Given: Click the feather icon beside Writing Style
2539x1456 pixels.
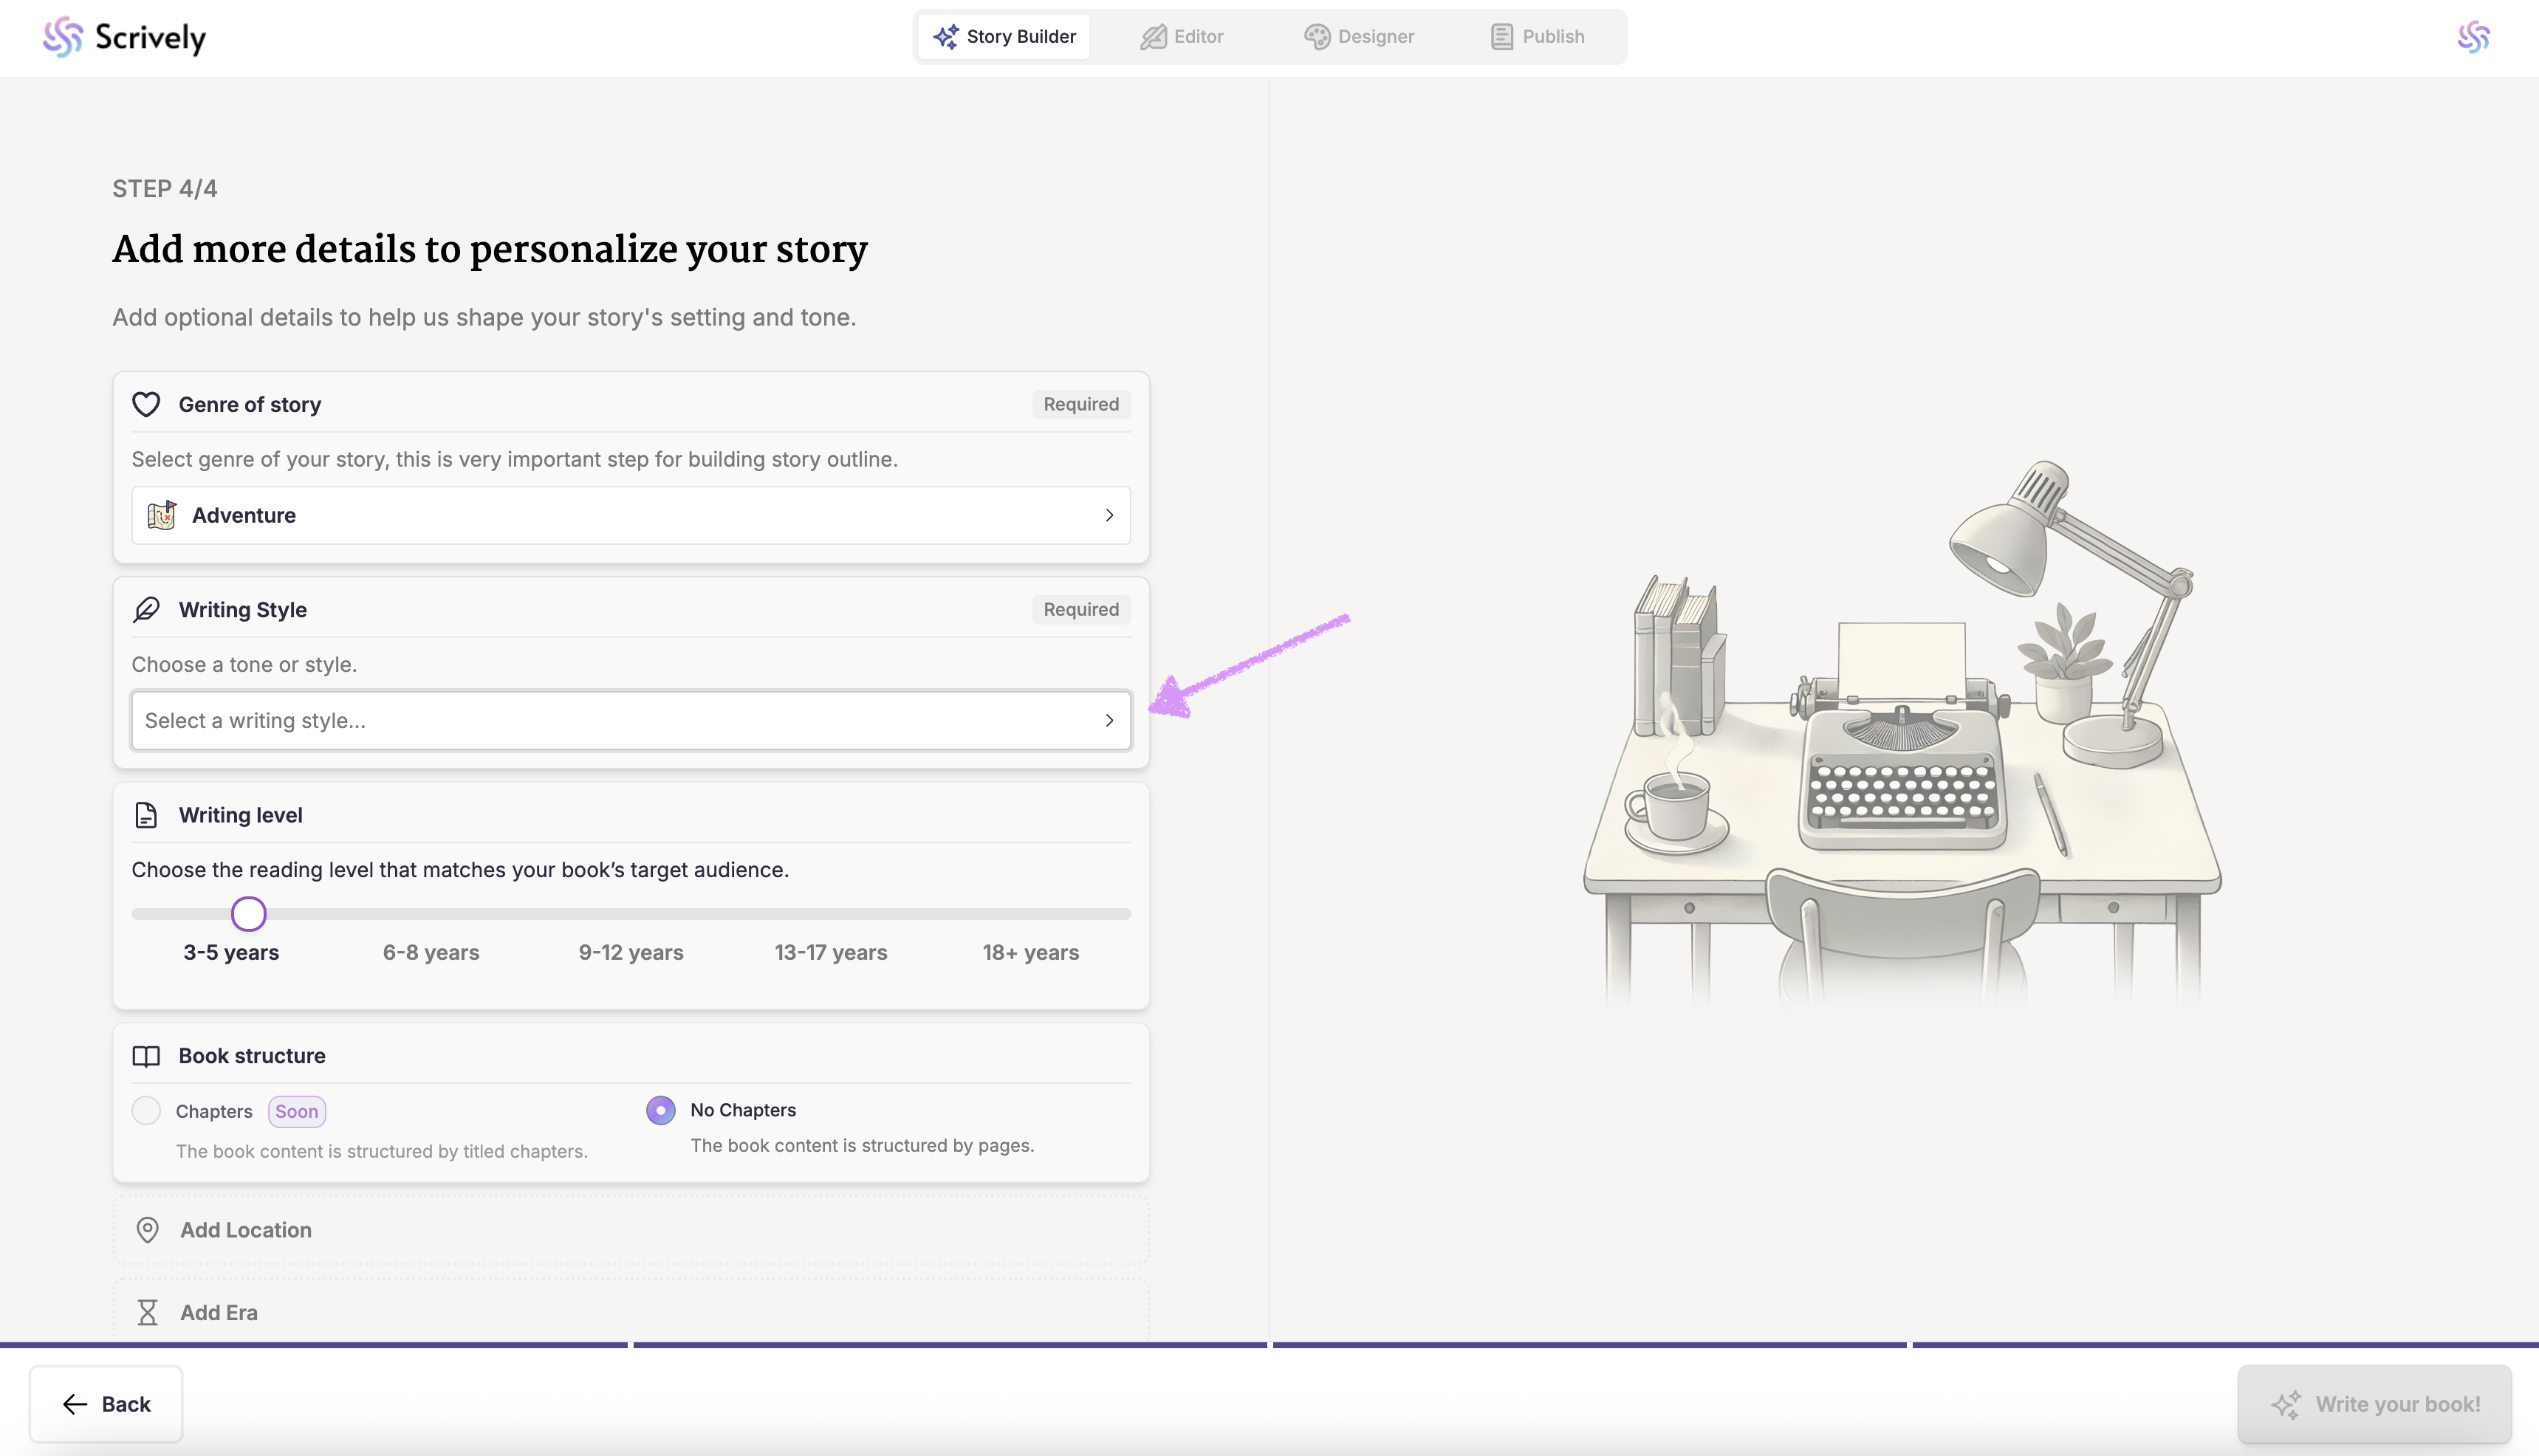Looking at the screenshot, I should click(x=146, y=609).
